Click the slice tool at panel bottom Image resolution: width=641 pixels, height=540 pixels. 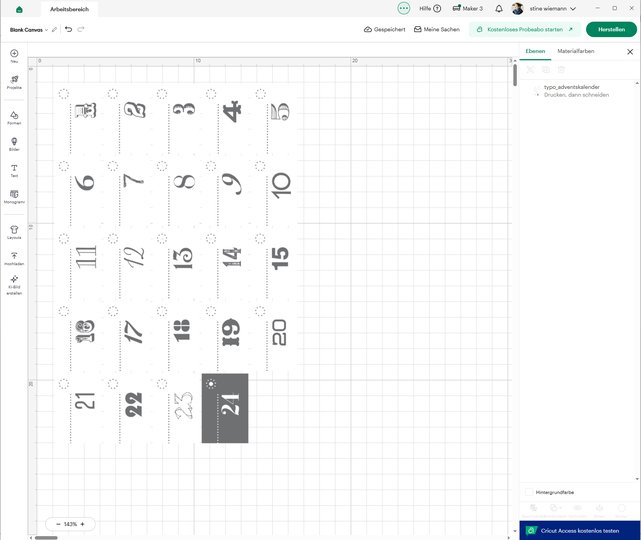click(x=533, y=508)
